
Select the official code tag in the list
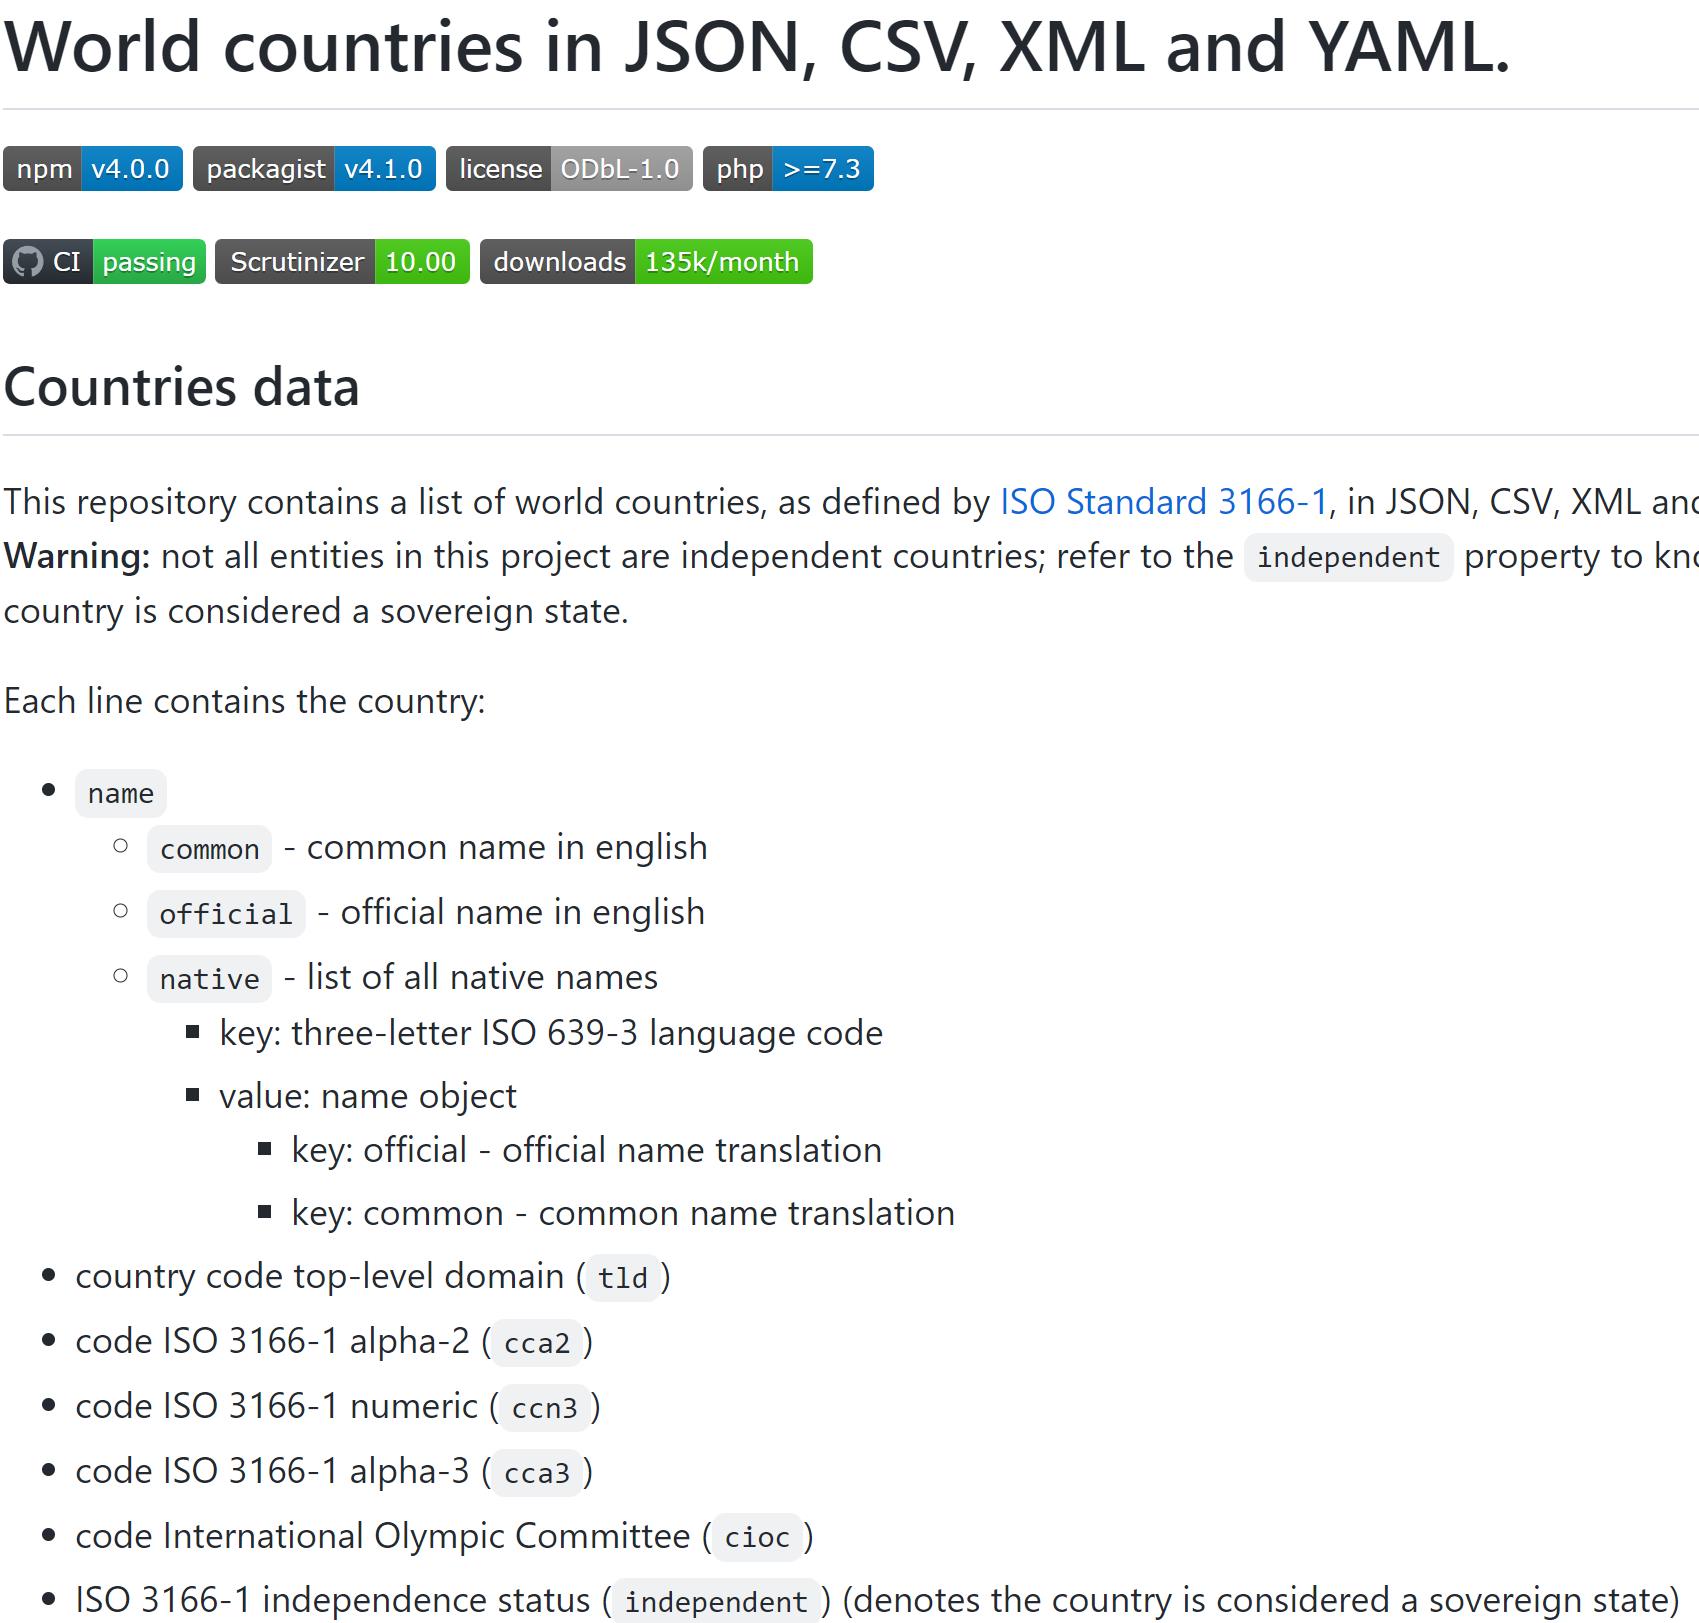coord(226,915)
